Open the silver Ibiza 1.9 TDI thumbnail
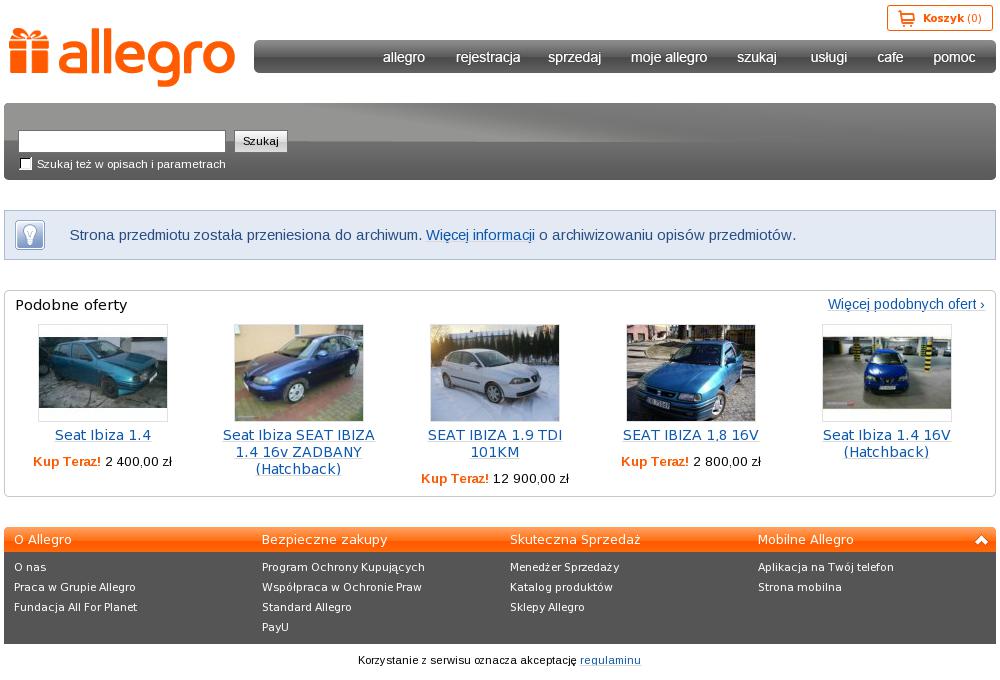This screenshot has height=680, width=1000. [494, 373]
